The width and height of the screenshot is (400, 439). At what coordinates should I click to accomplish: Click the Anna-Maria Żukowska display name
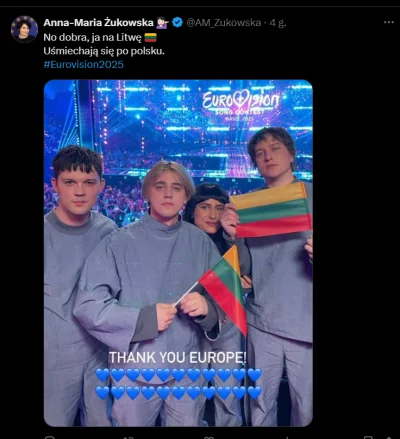(98, 22)
